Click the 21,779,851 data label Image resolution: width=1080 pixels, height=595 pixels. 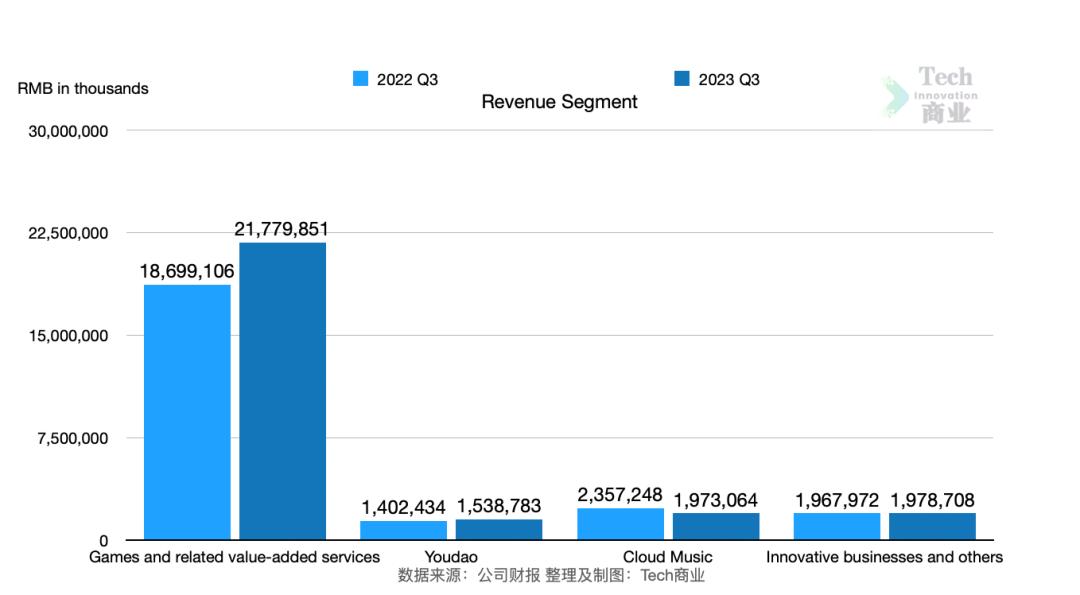click(282, 230)
